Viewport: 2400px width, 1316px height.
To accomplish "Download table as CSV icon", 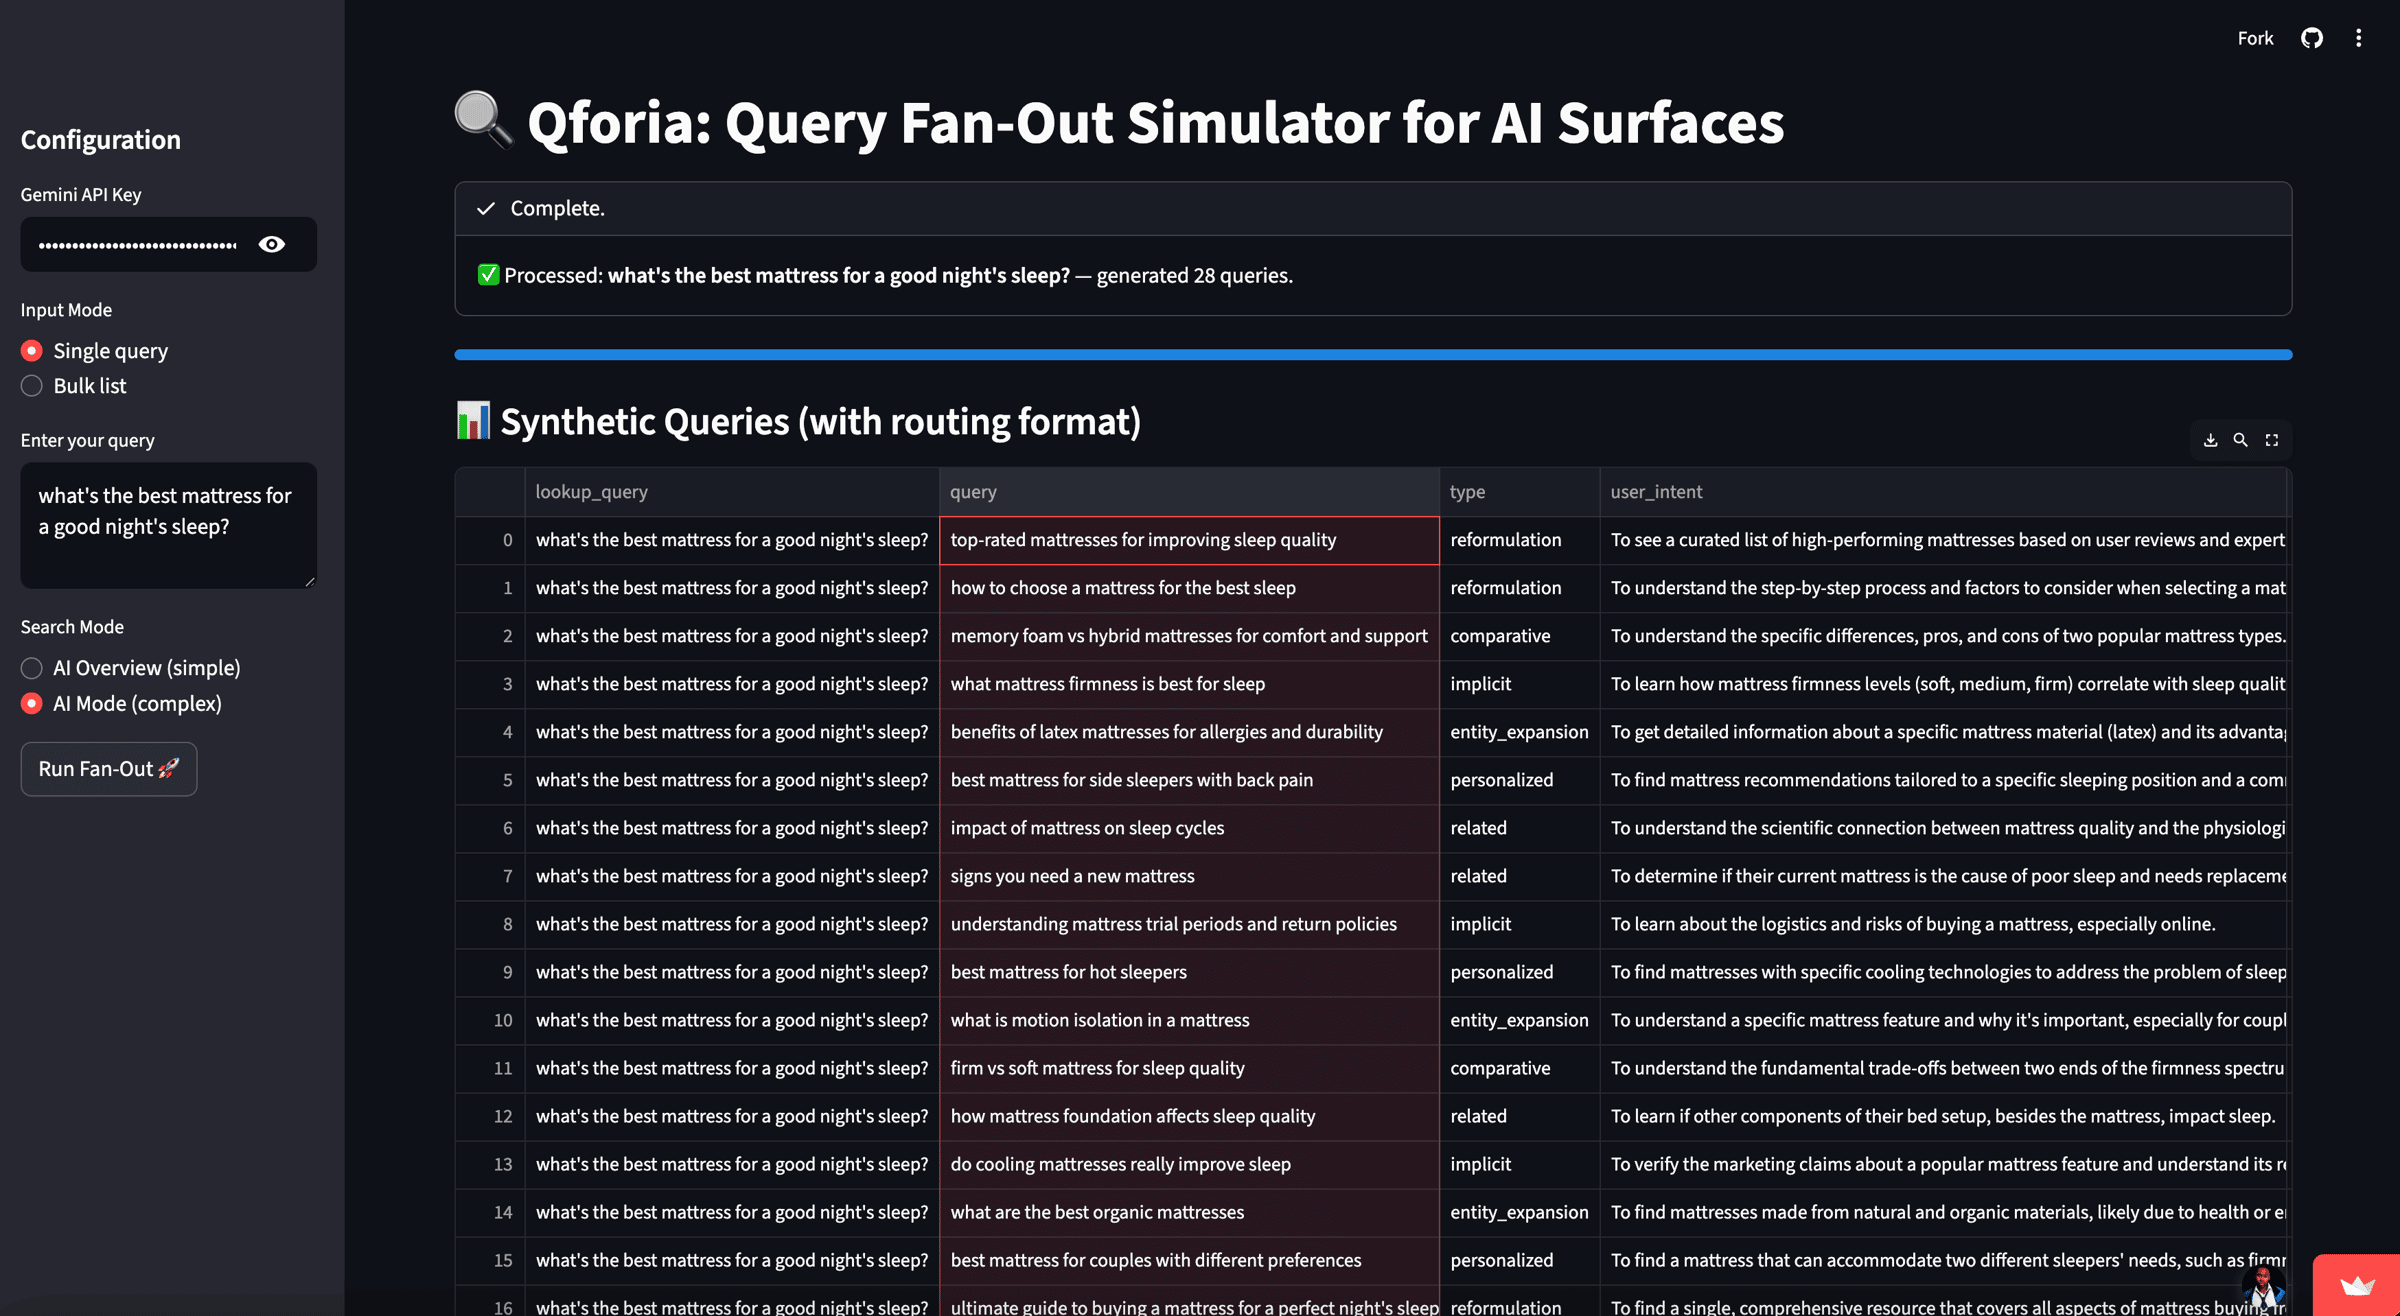I will coord(2210,440).
